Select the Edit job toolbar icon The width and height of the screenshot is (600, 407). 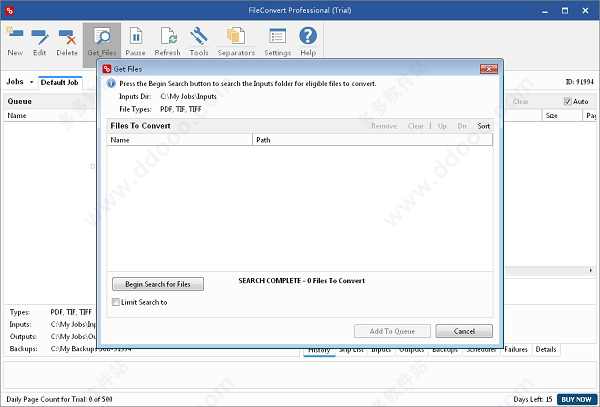tap(39, 41)
